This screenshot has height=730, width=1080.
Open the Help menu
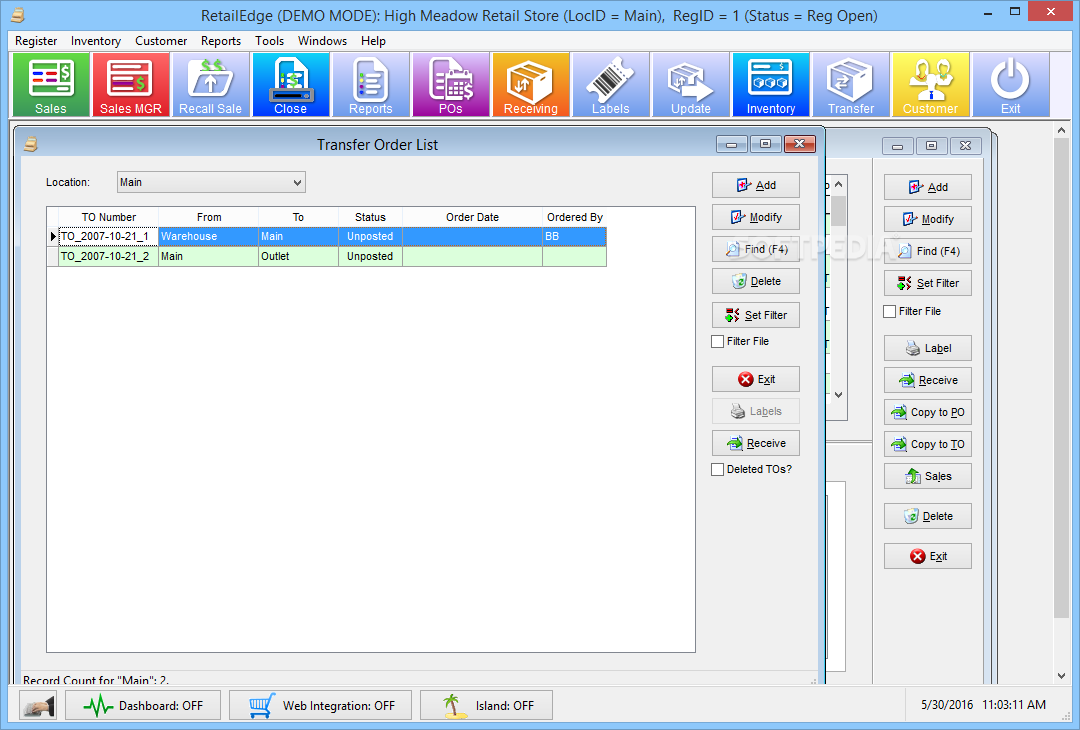pos(373,41)
